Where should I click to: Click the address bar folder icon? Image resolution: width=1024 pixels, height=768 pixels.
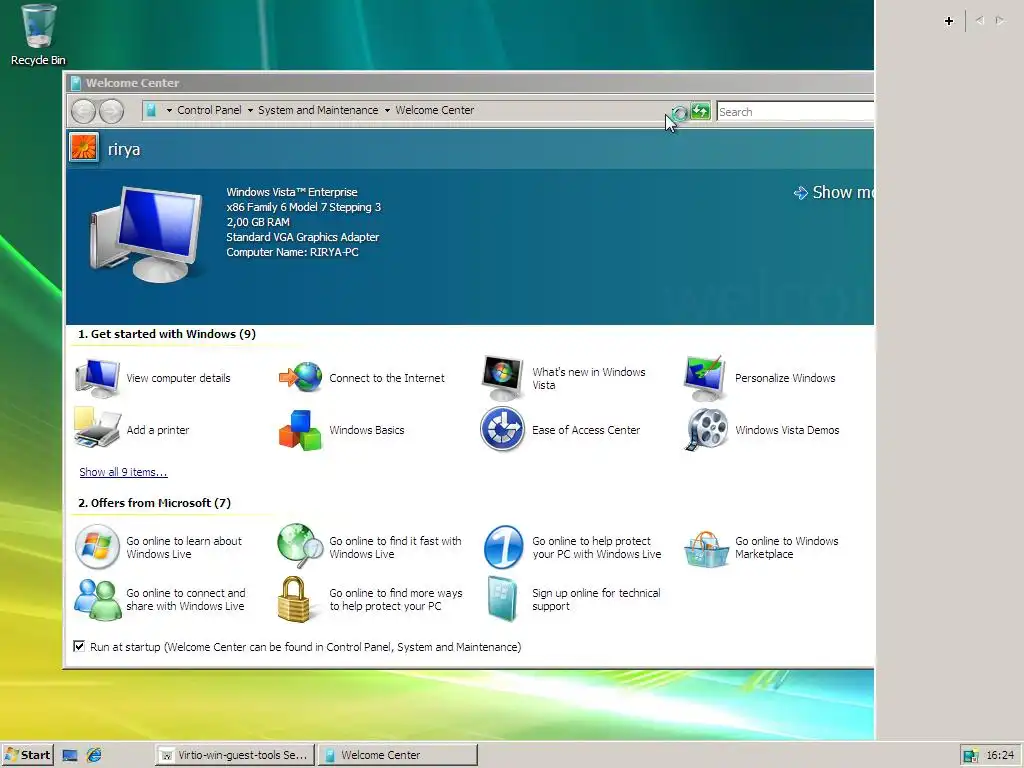[152, 110]
